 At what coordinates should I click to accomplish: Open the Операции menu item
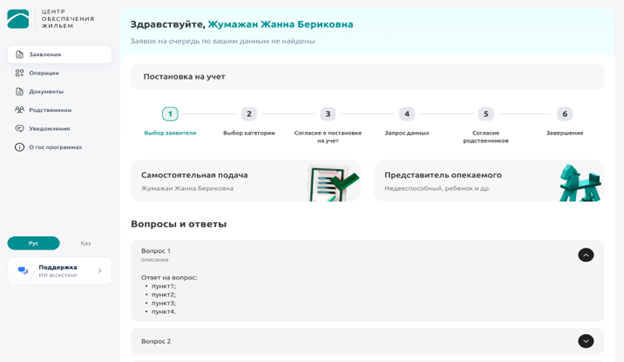60,73
